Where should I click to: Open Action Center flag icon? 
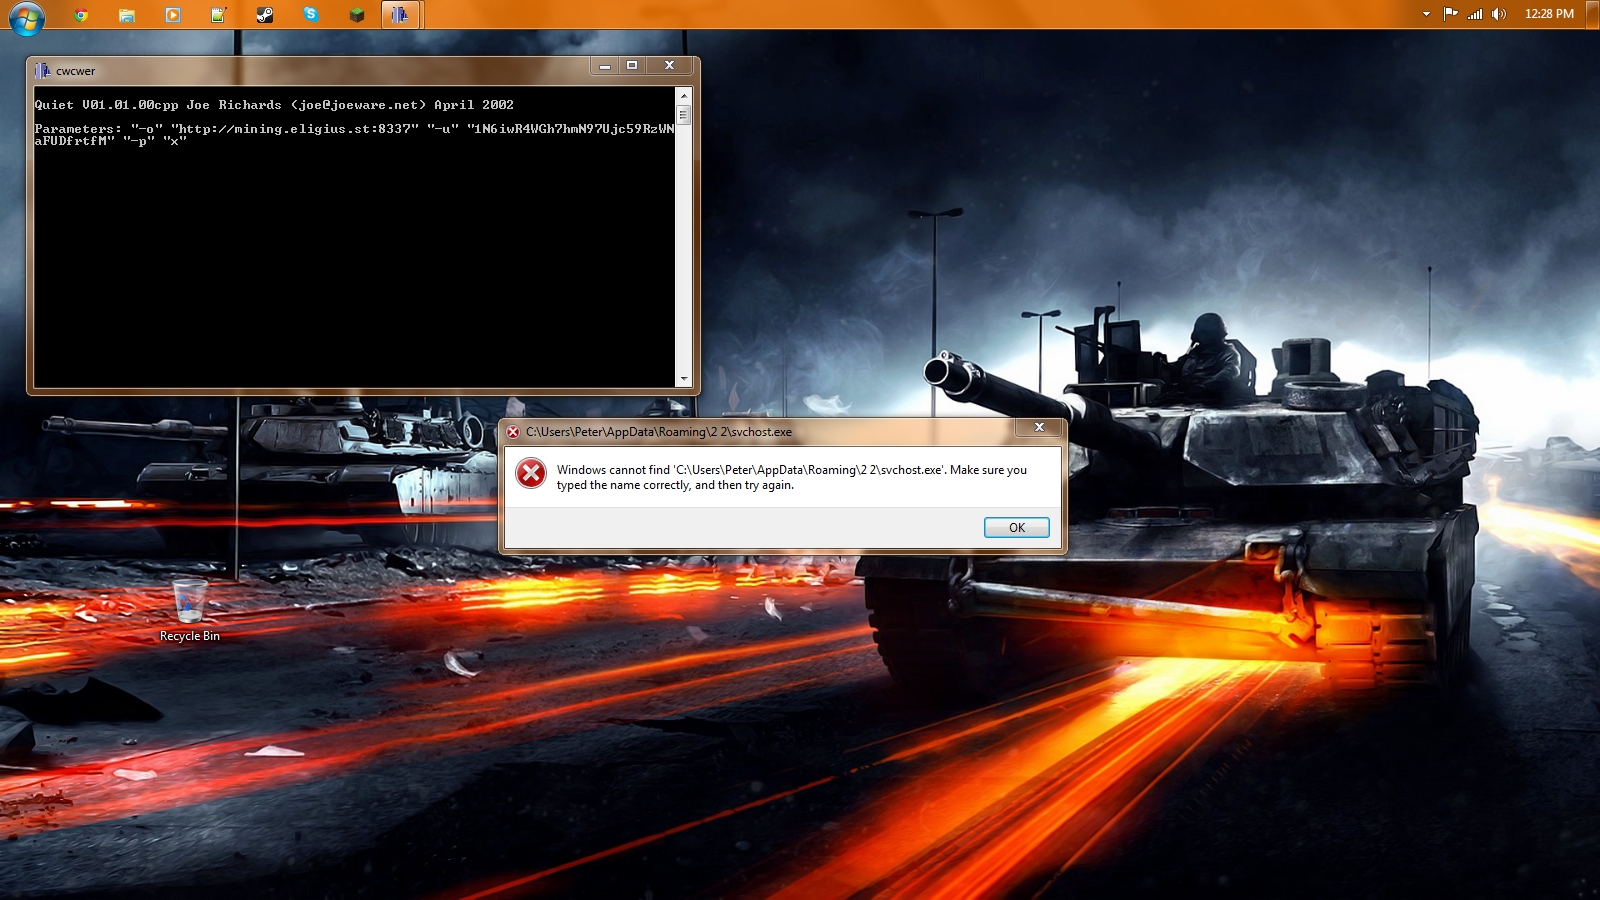click(1450, 14)
